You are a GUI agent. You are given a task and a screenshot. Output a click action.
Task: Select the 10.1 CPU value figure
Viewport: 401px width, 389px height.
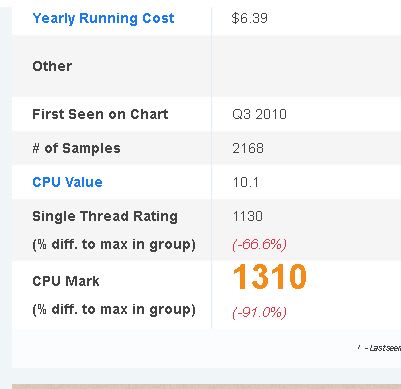246,182
